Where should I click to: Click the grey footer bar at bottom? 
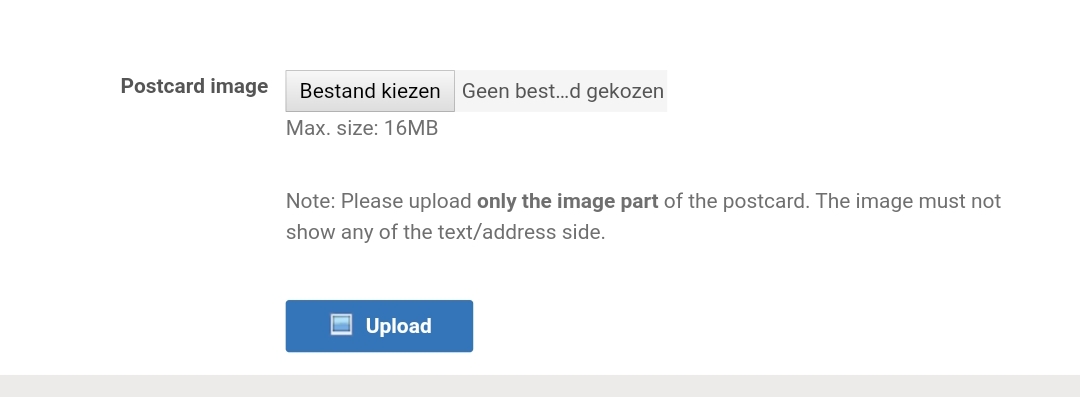pos(540,386)
